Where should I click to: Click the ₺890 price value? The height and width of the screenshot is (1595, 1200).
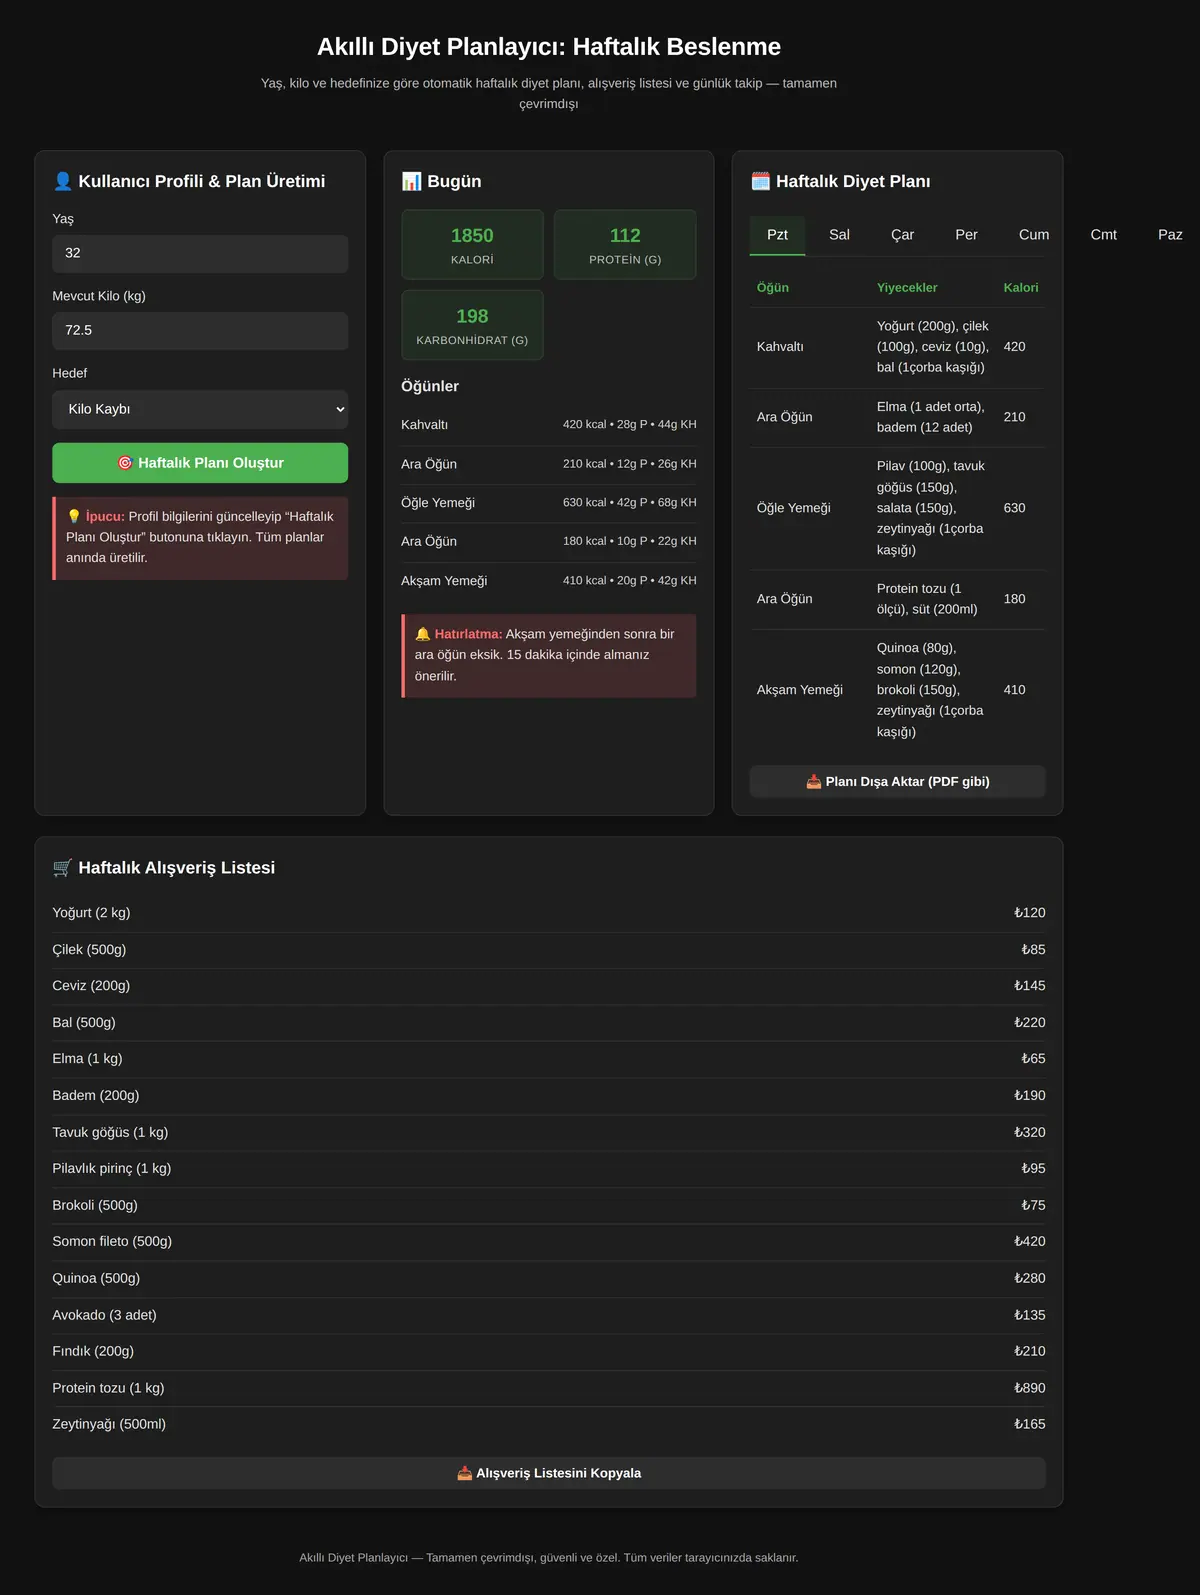[x=1030, y=1388]
